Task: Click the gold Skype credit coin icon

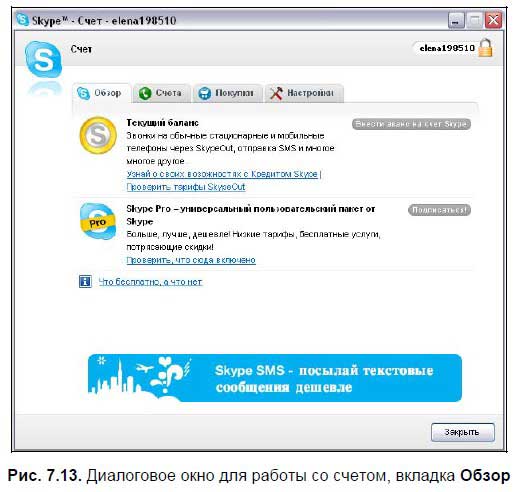Action: 98,135
